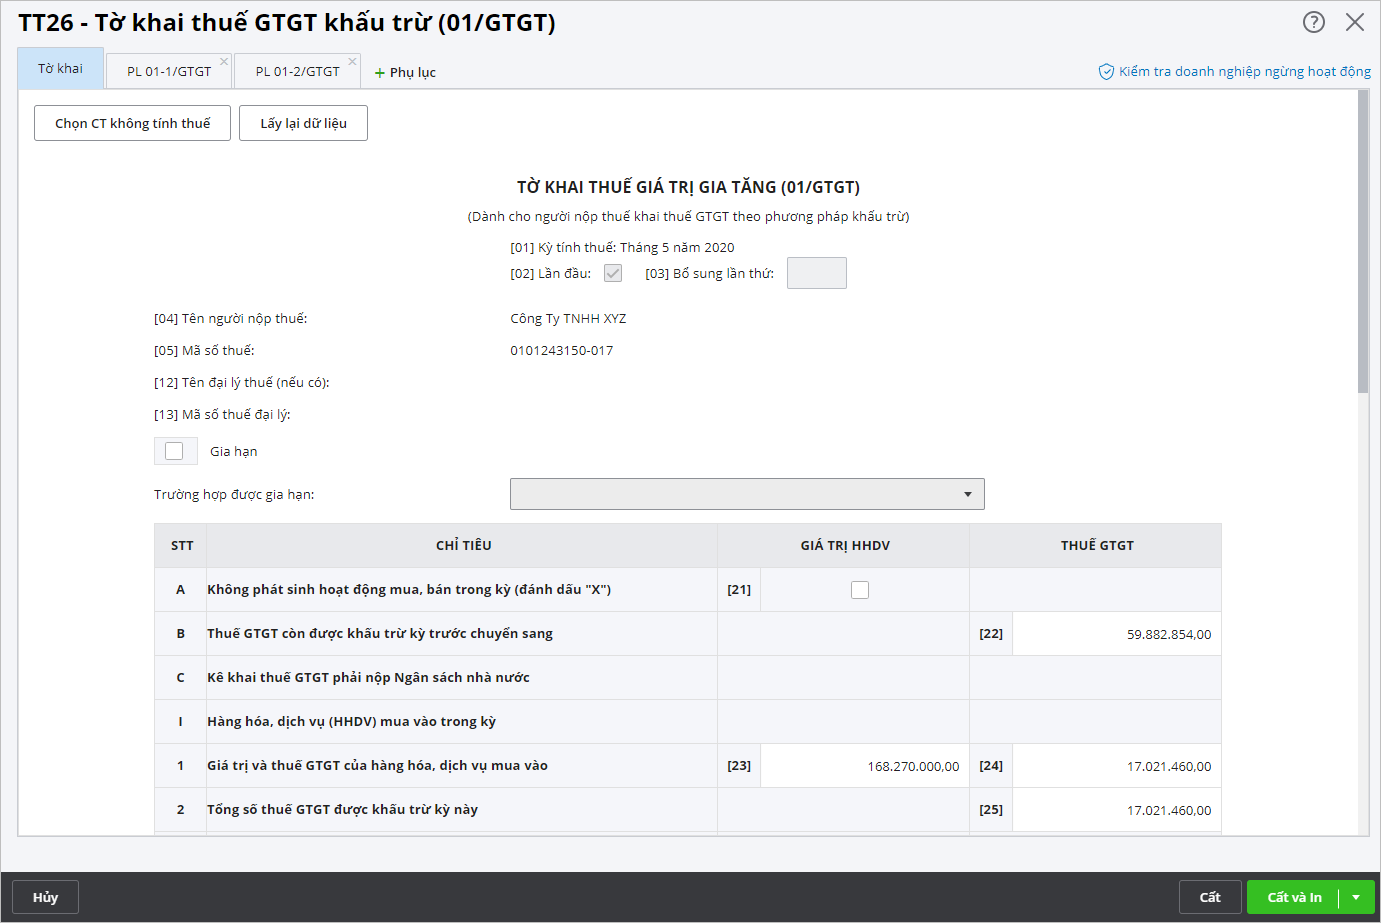Click row 2 Tổng số thuế GTGT được khấu trừ

[x=687, y=810]
